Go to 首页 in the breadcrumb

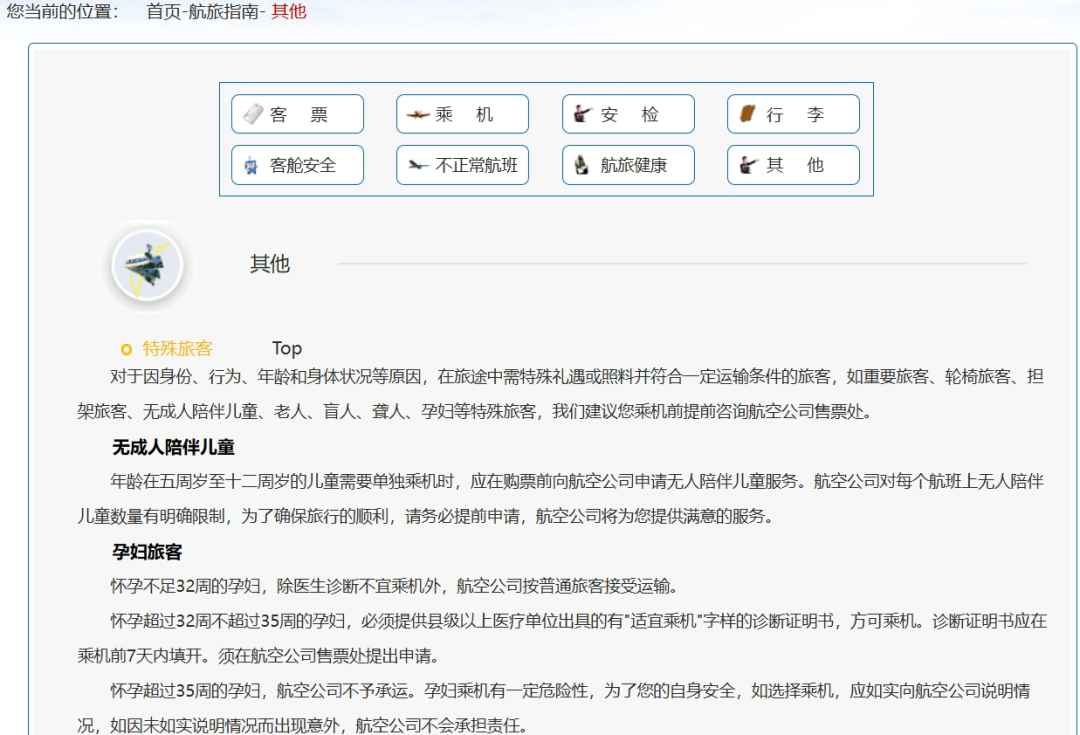point(164,12)
